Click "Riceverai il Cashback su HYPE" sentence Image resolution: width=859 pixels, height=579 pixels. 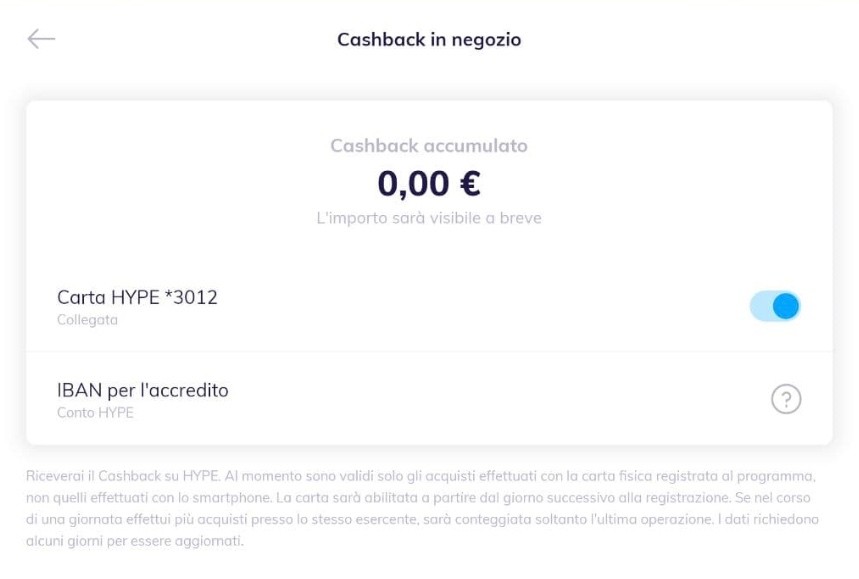[129, 475]
